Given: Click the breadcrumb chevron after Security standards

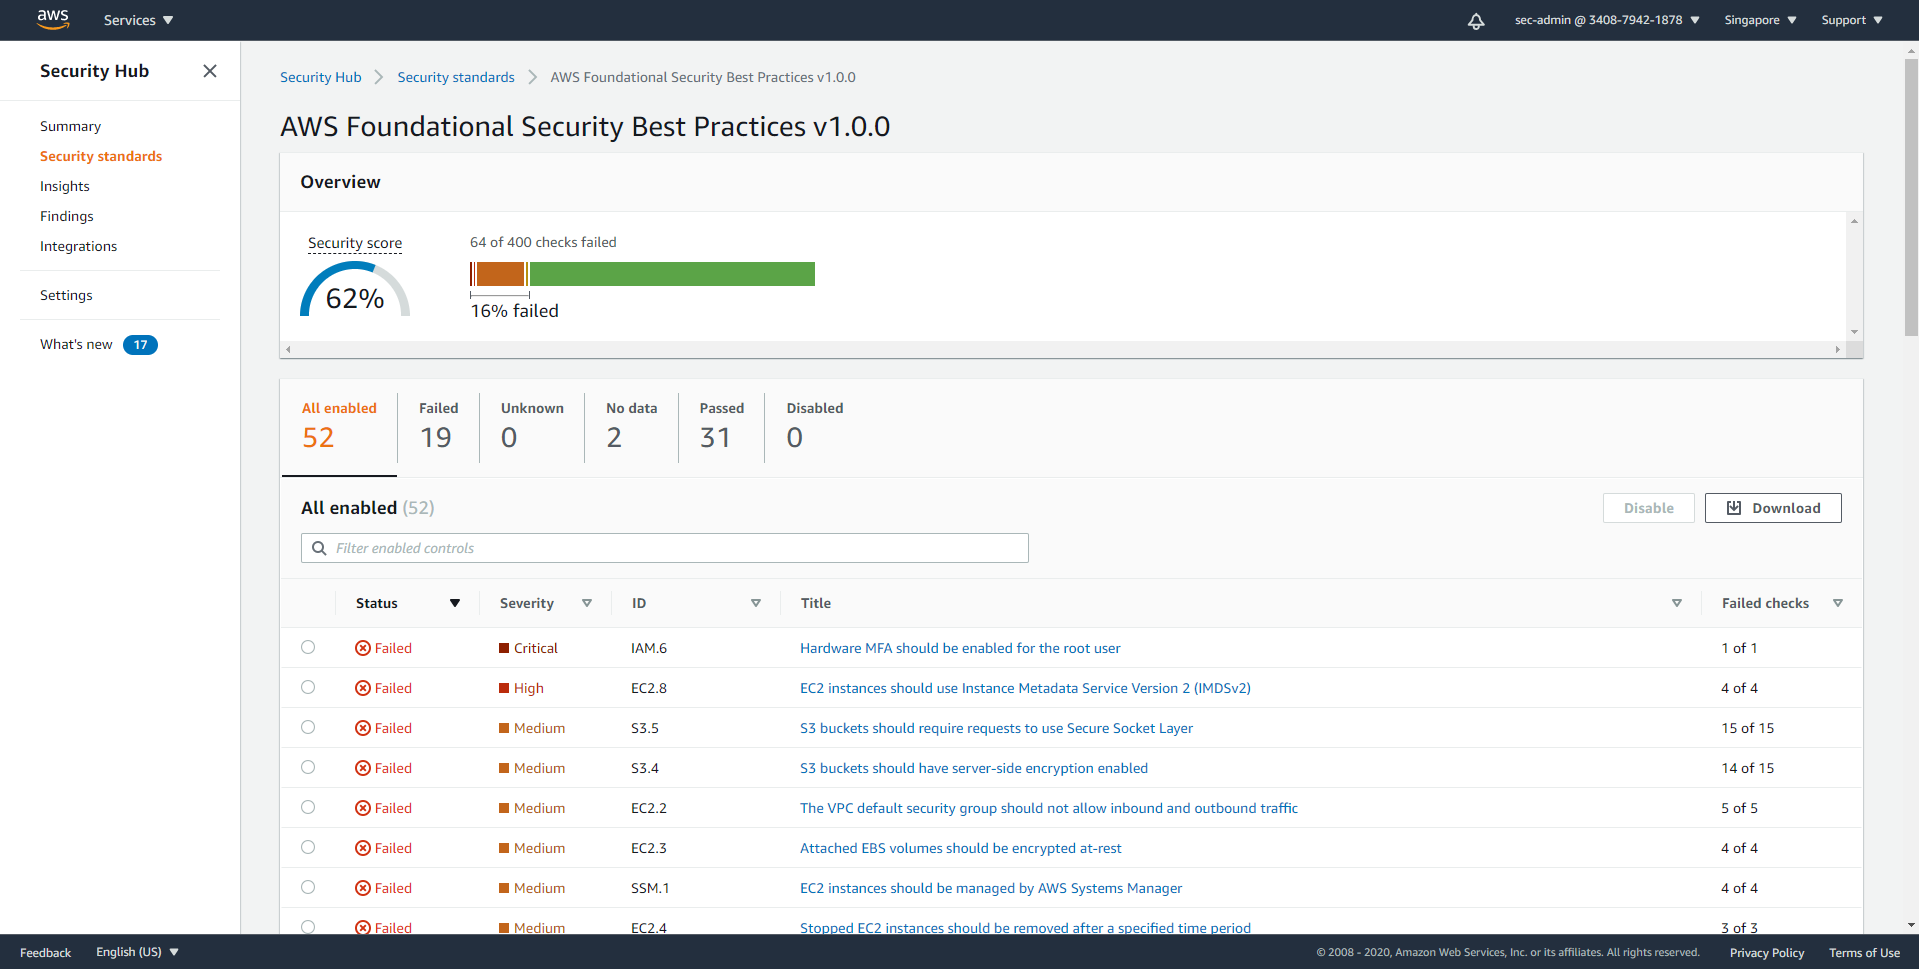Looking at the screenshot, I should 532,77.
